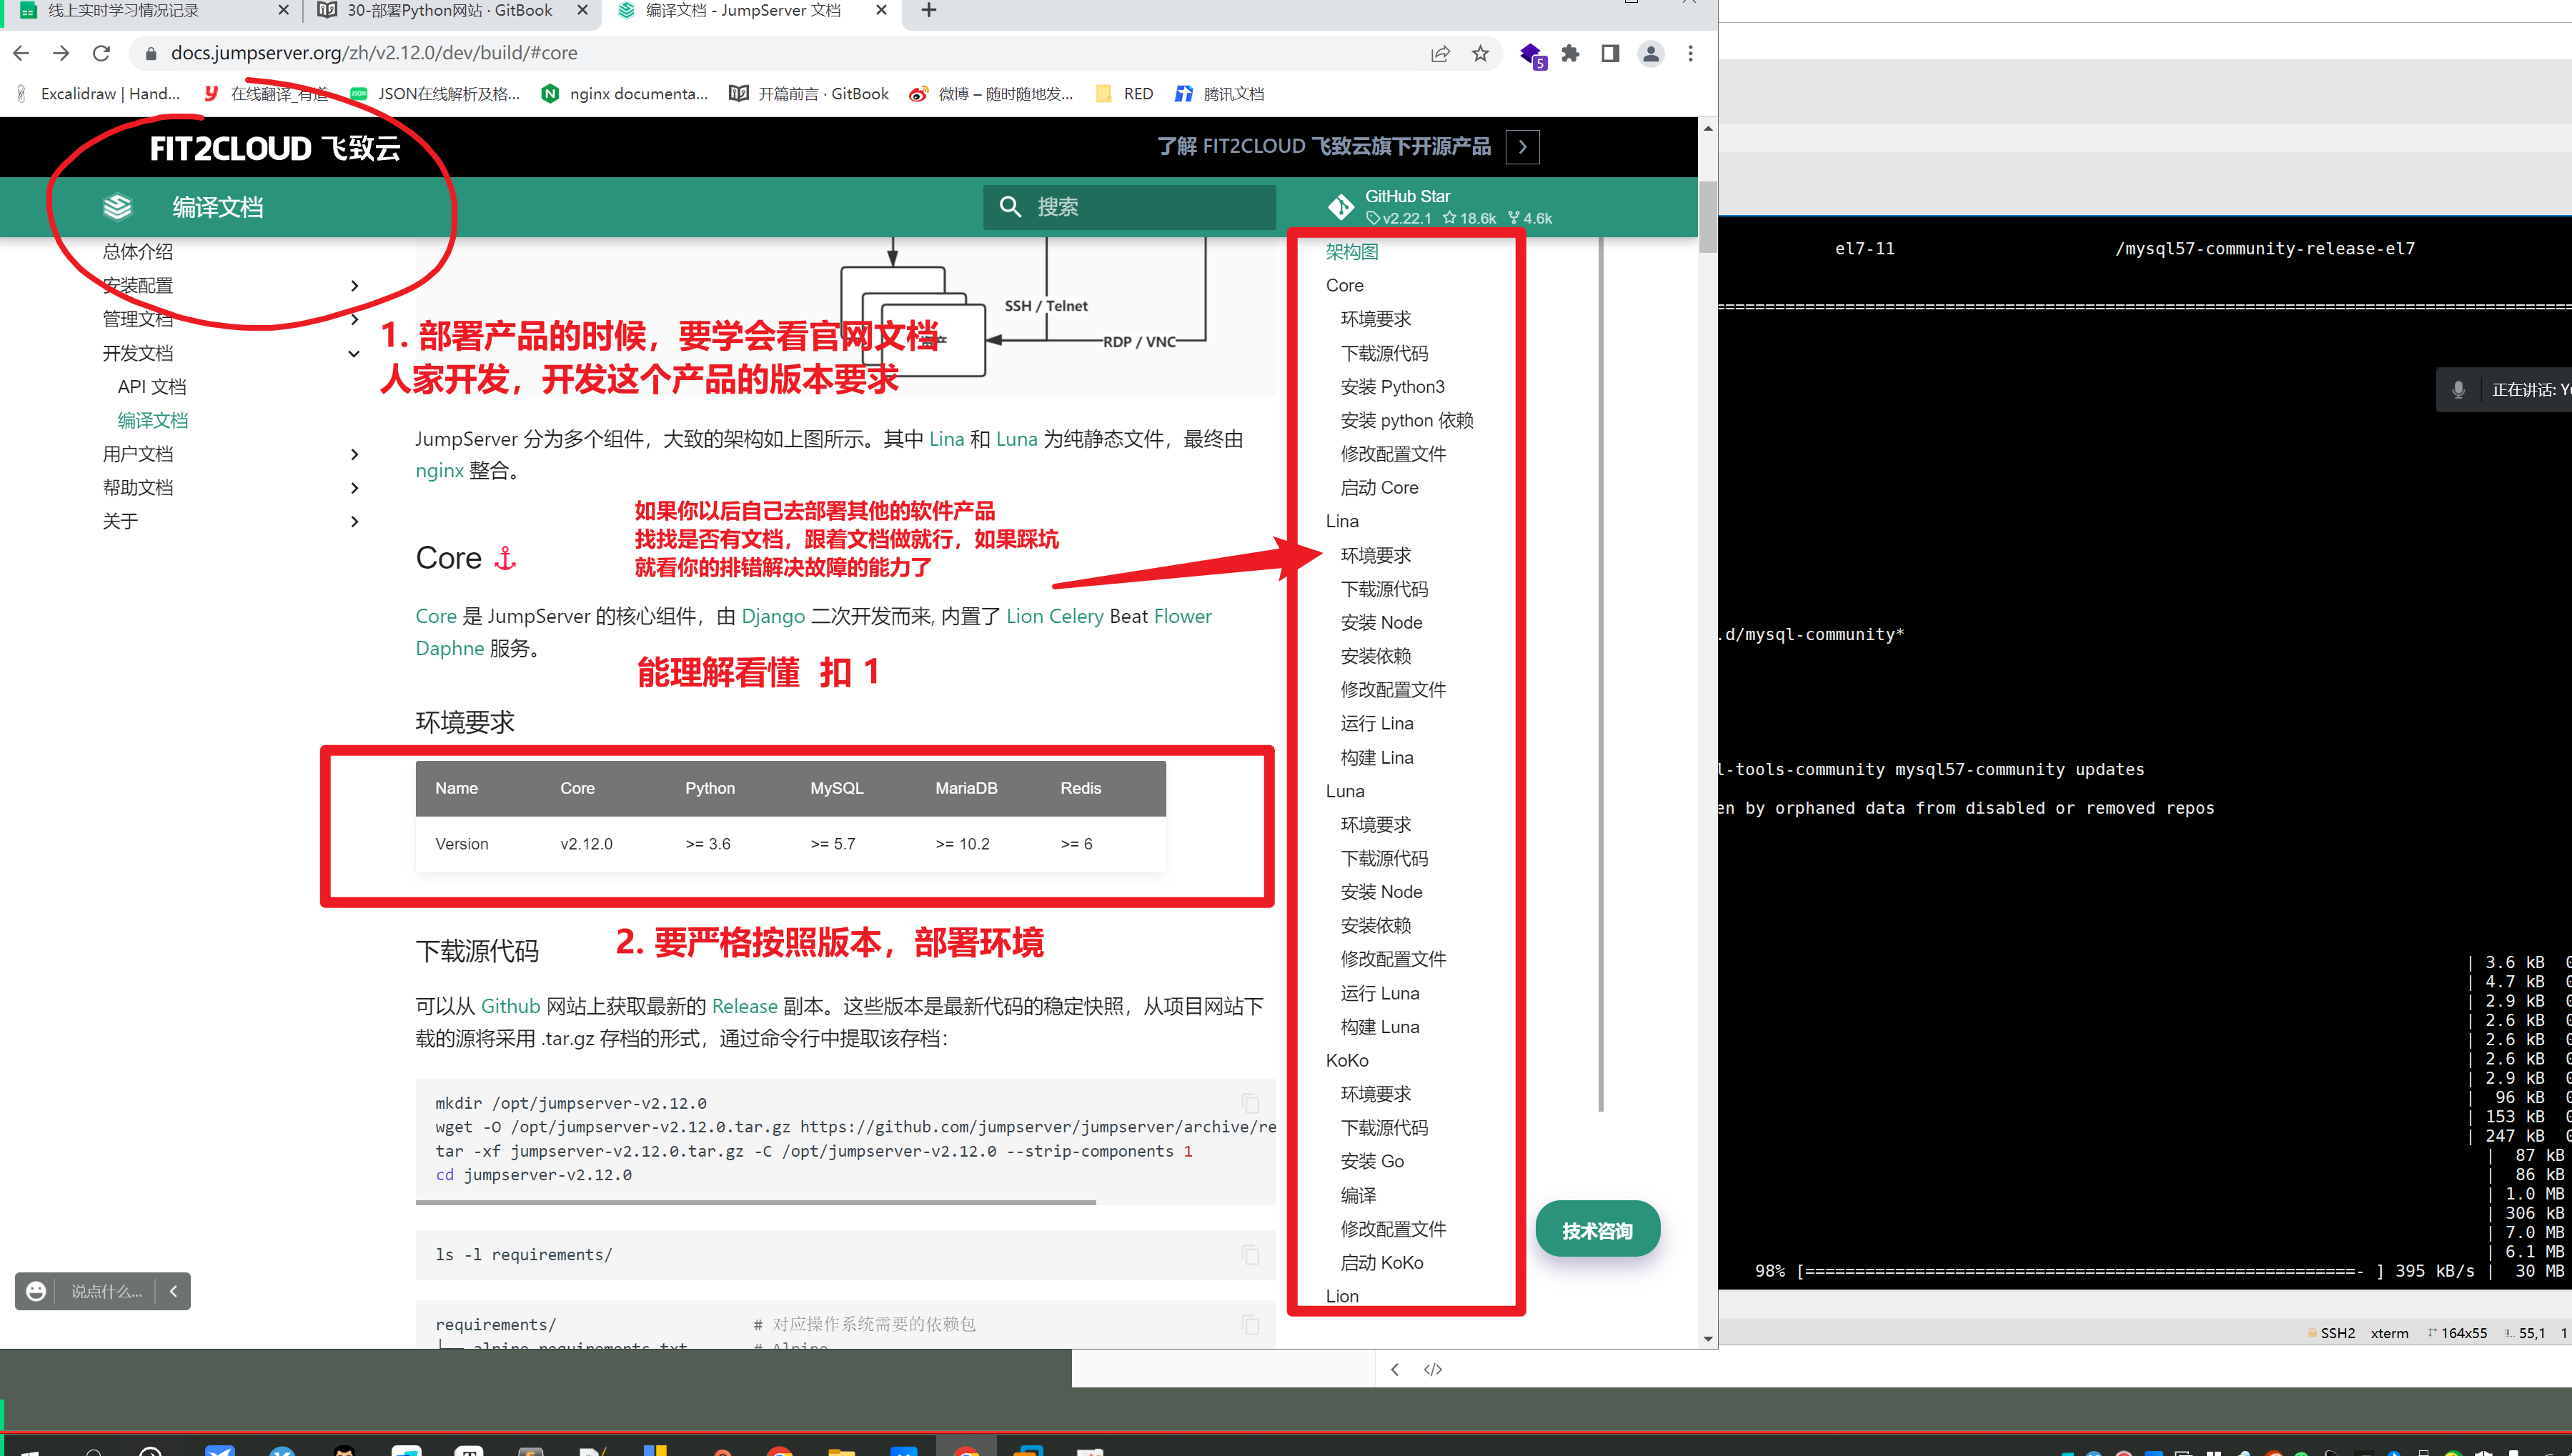Close the 线上实时学习情况记录 tab

(283, 10)
